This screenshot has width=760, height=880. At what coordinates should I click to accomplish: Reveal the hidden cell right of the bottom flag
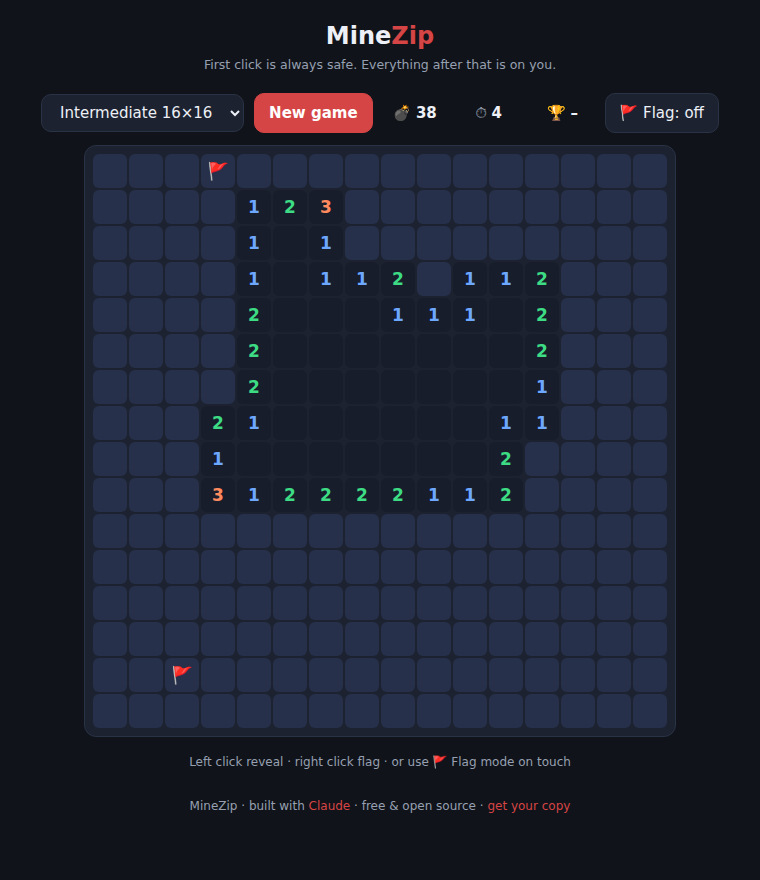tap(218, 675)
